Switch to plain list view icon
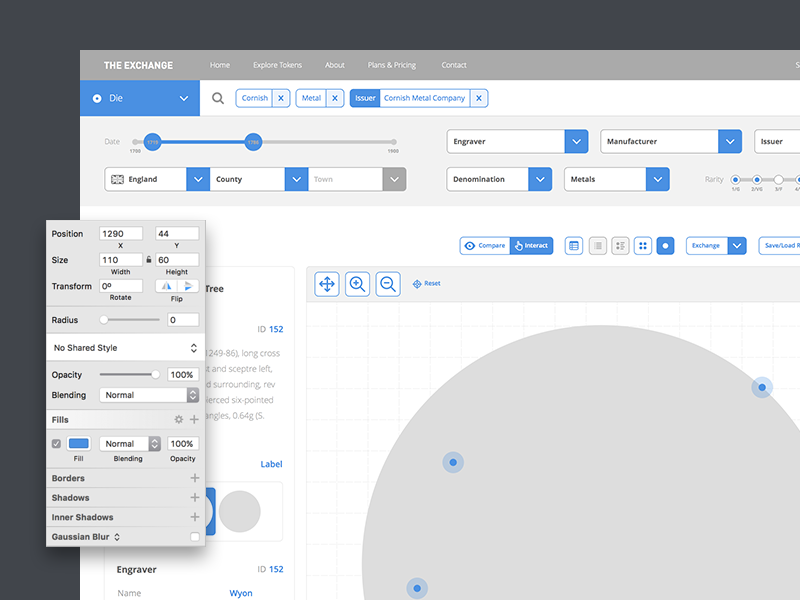800x600 pixels. pyautogui.click(x=597, y=245)
